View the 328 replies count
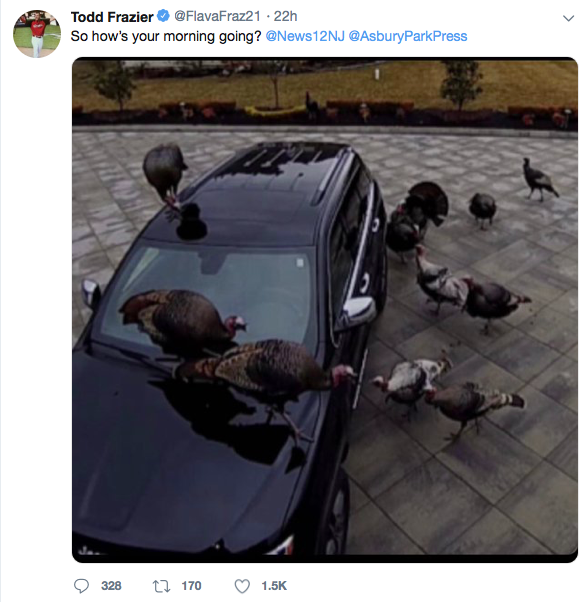 tap(111, 586)
